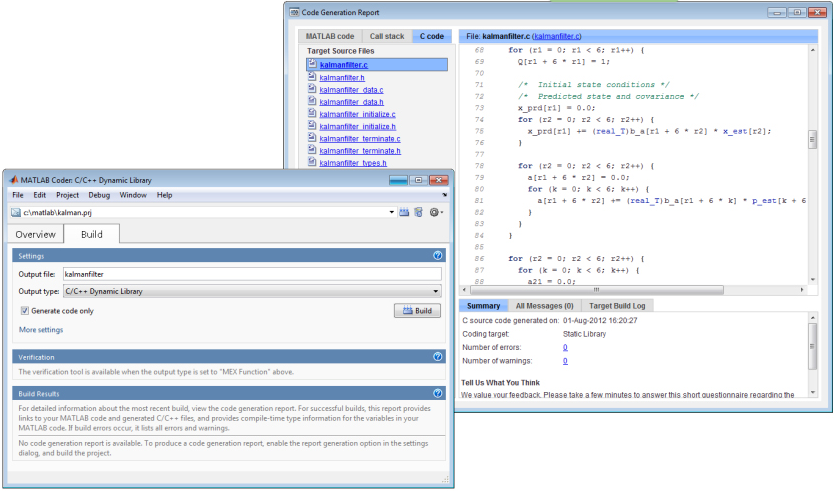Viewport: 834px width, 493px height.
Task: Open the Target Build Log tab
Action: pos(616,306)
